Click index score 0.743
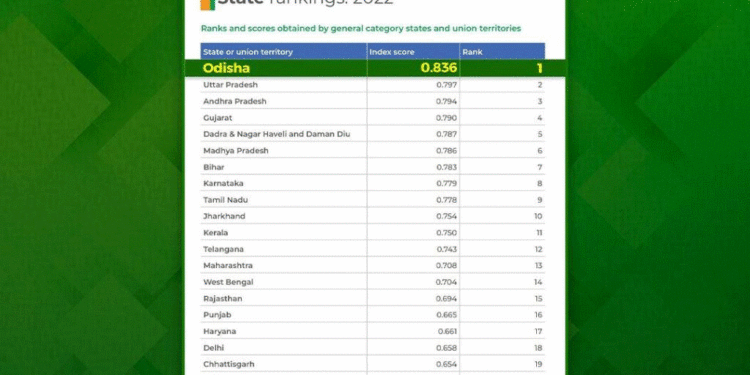 [x=446, y=249]
